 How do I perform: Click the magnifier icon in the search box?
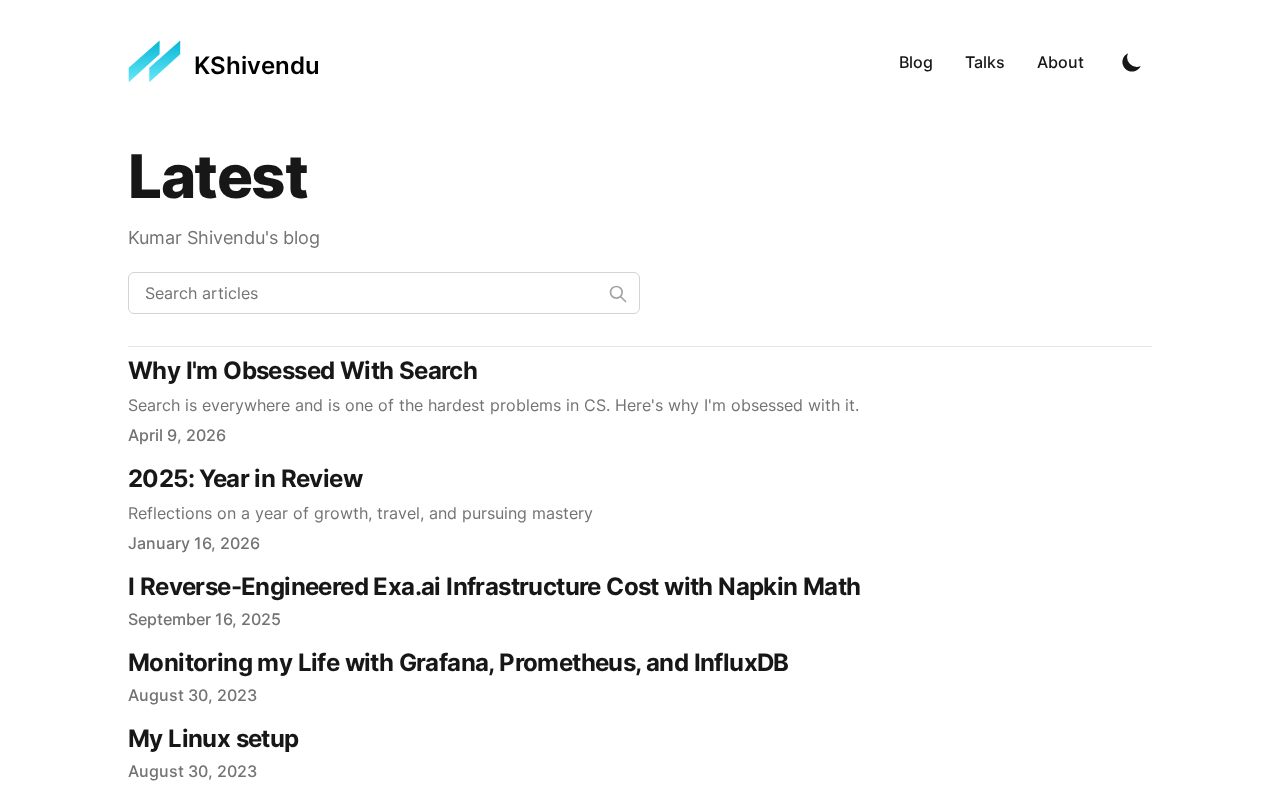click(x=618, y=294)
